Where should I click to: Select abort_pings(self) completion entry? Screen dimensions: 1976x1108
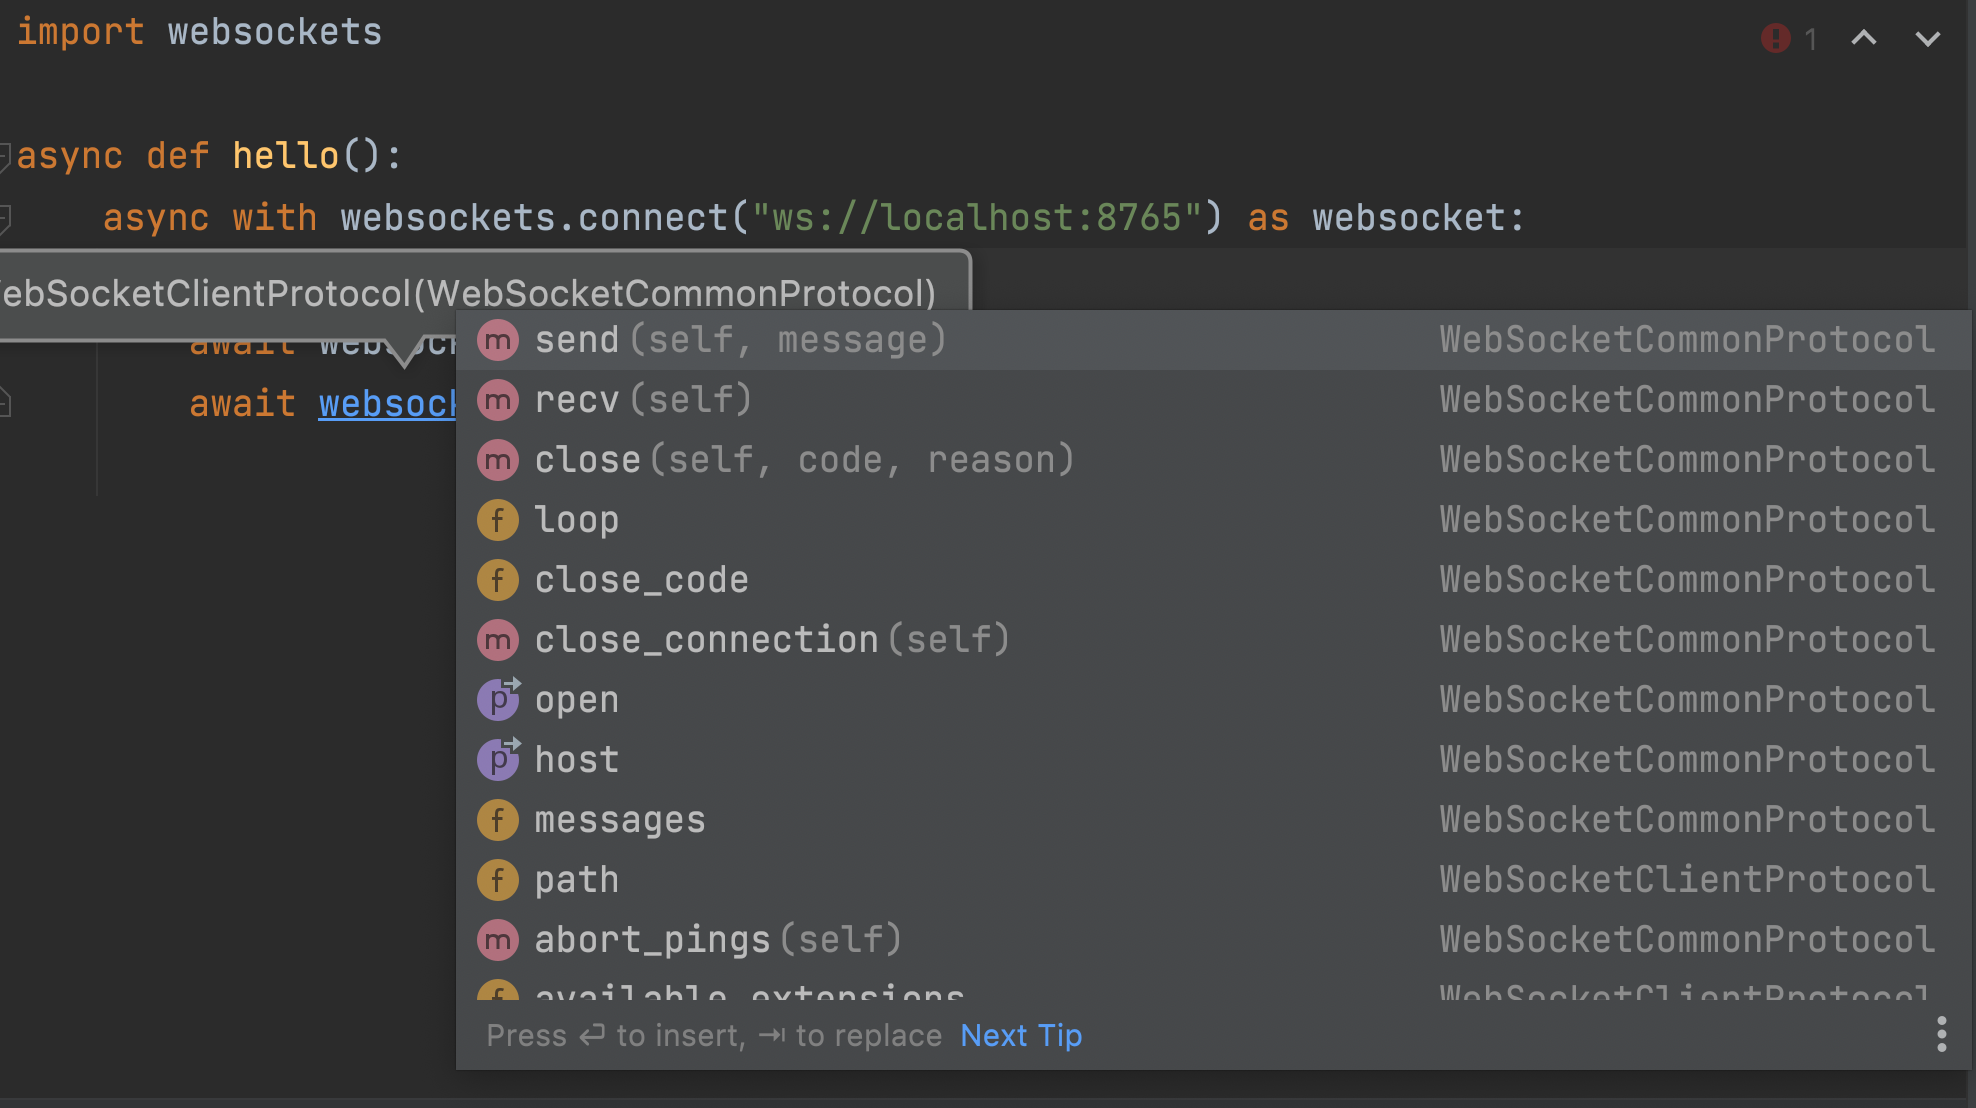(717, 940)
